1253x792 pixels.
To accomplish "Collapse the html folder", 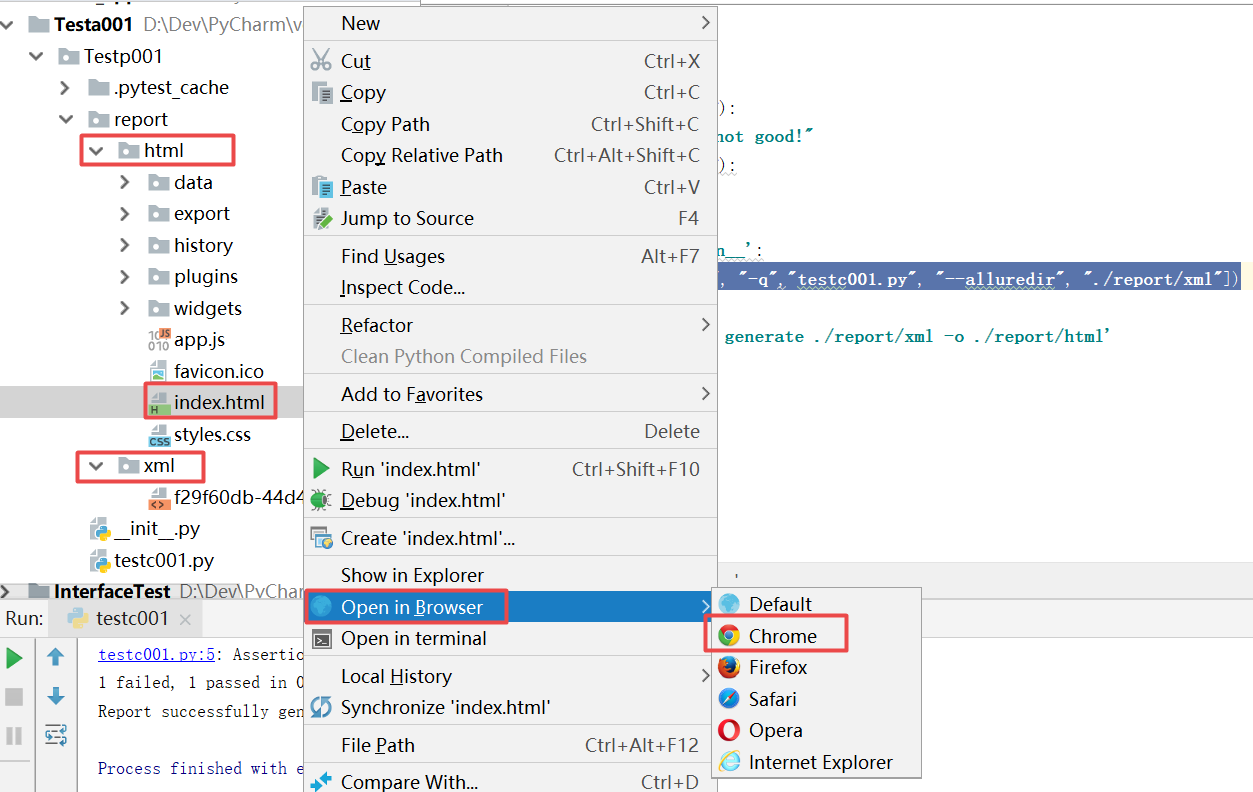I will coord(96,151).
